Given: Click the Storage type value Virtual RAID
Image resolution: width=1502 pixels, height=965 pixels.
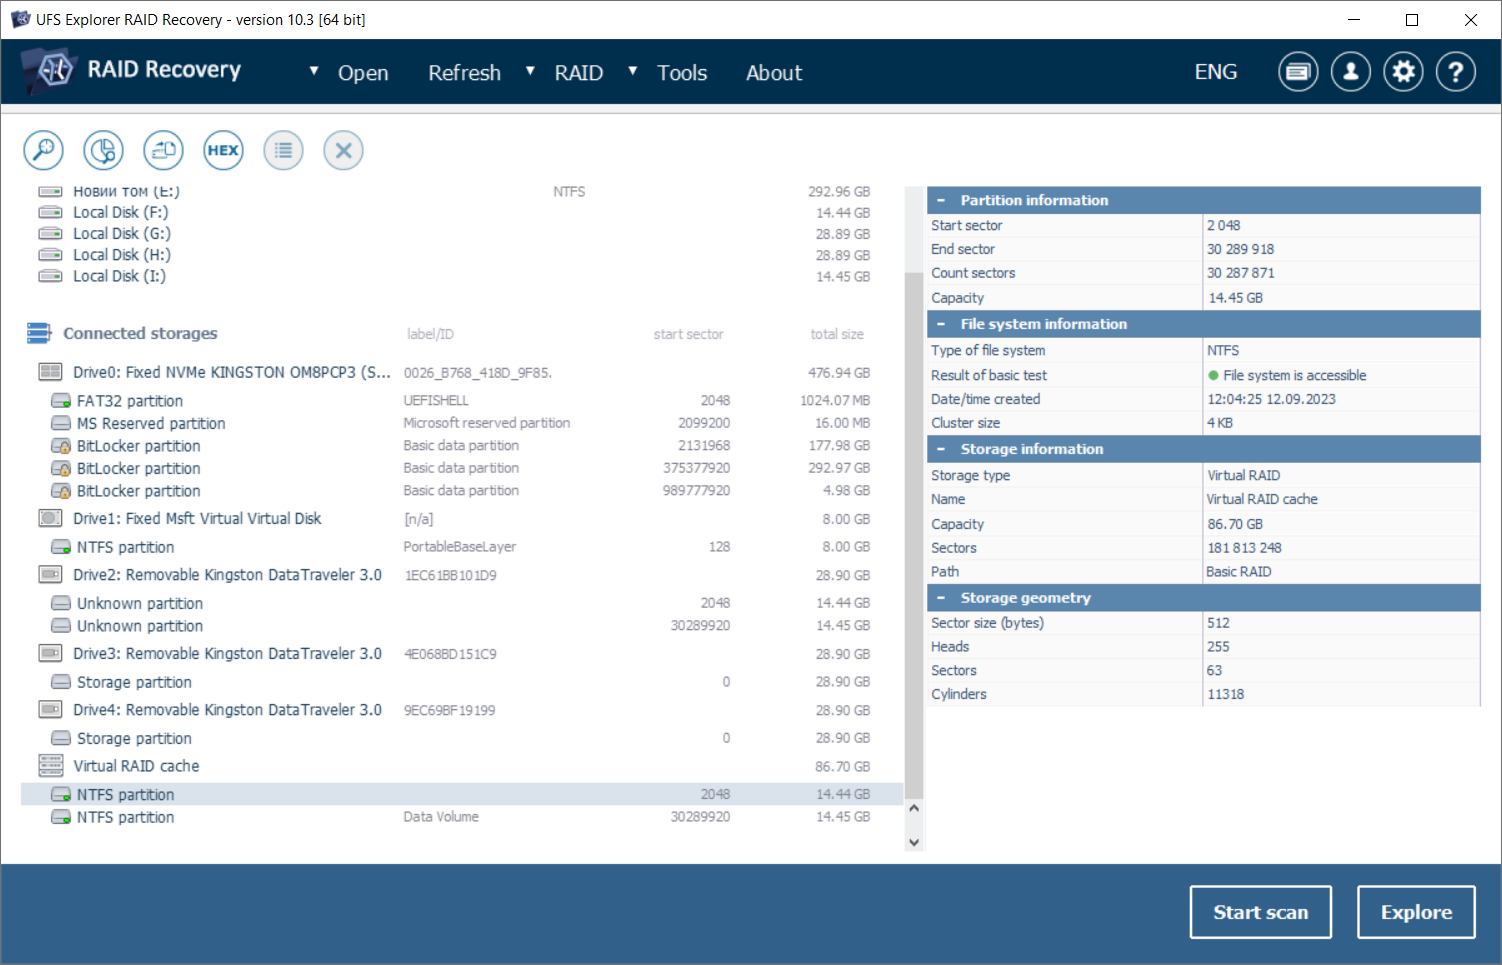Looking at the screenshot, I should (1243, 475).
